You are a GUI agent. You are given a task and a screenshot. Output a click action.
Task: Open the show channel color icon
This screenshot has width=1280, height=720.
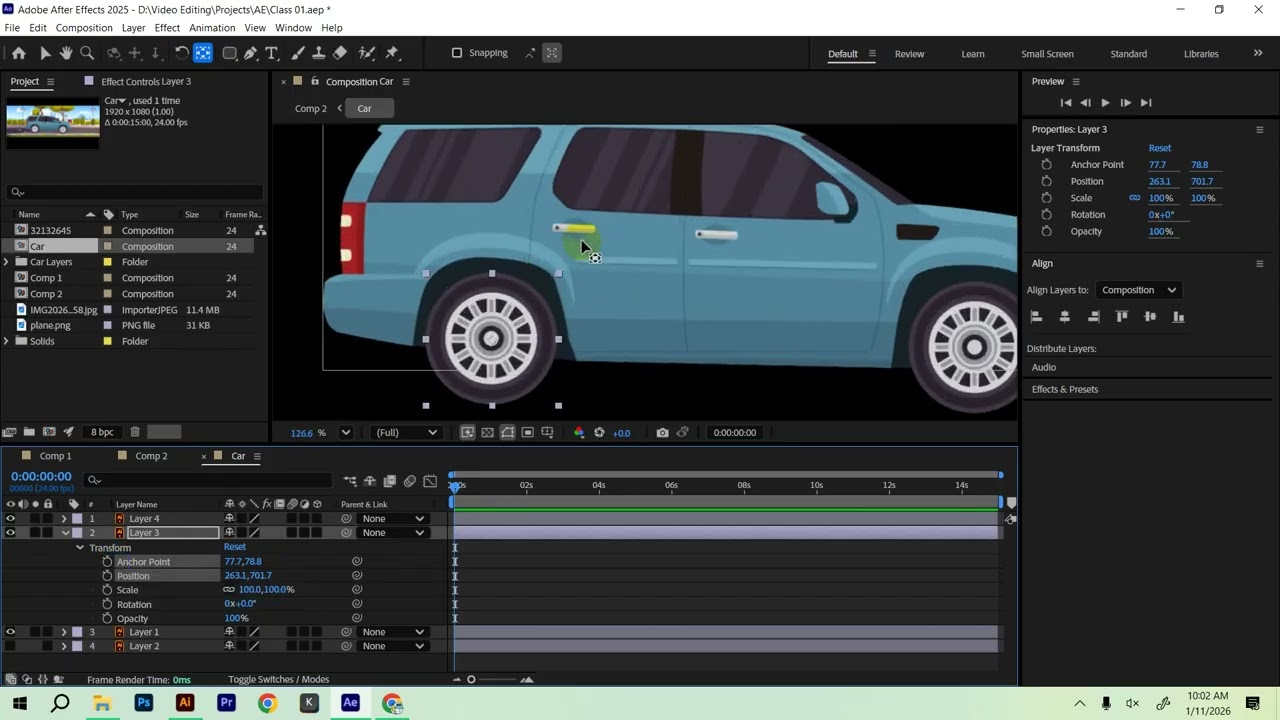(x=579, y=433)
